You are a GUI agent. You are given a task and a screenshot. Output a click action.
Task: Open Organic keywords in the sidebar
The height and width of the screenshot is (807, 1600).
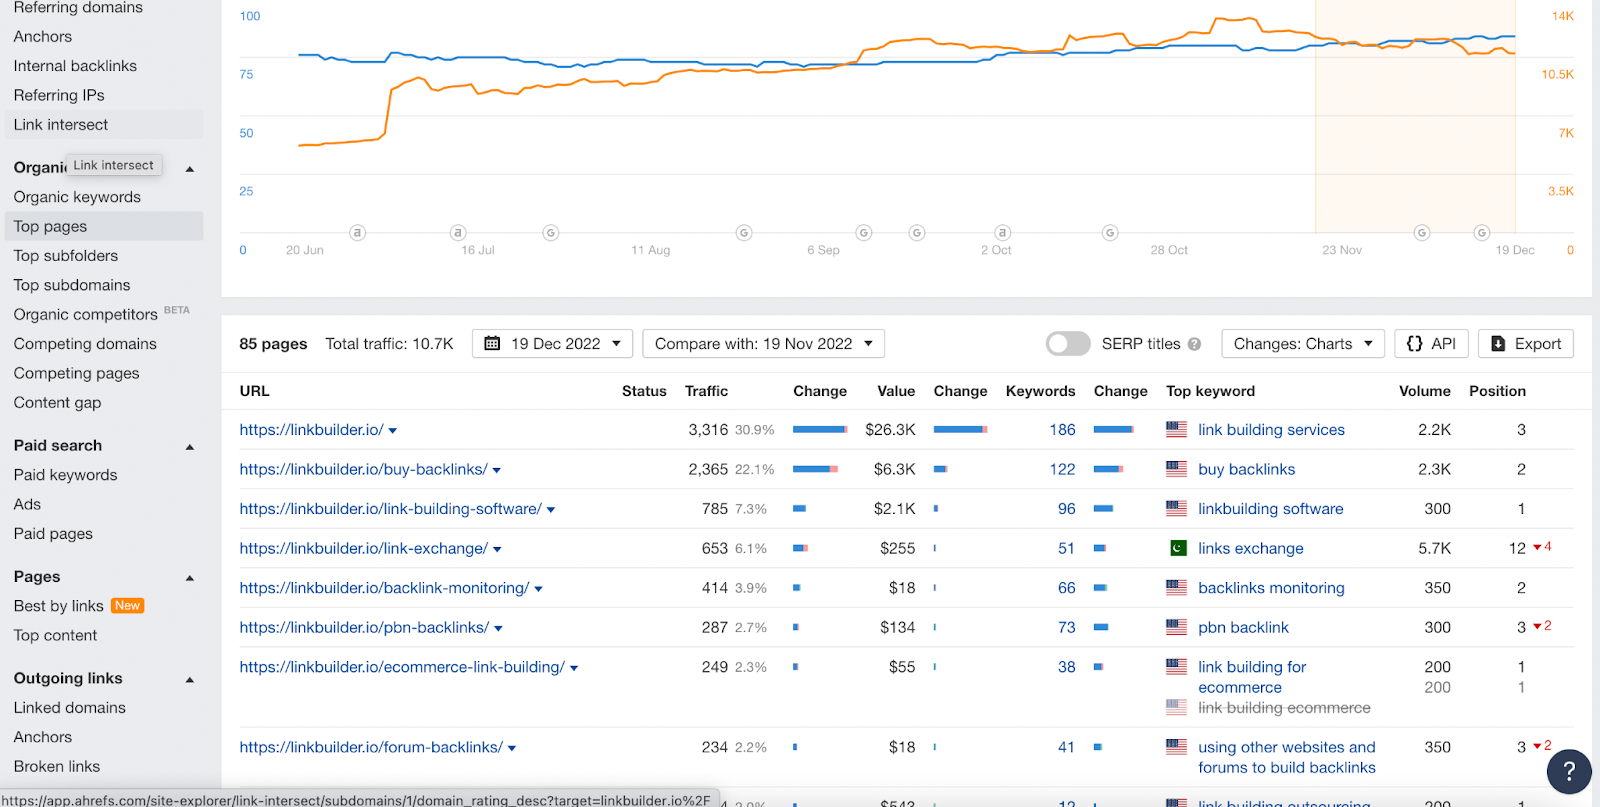click(x=77, y=197)
